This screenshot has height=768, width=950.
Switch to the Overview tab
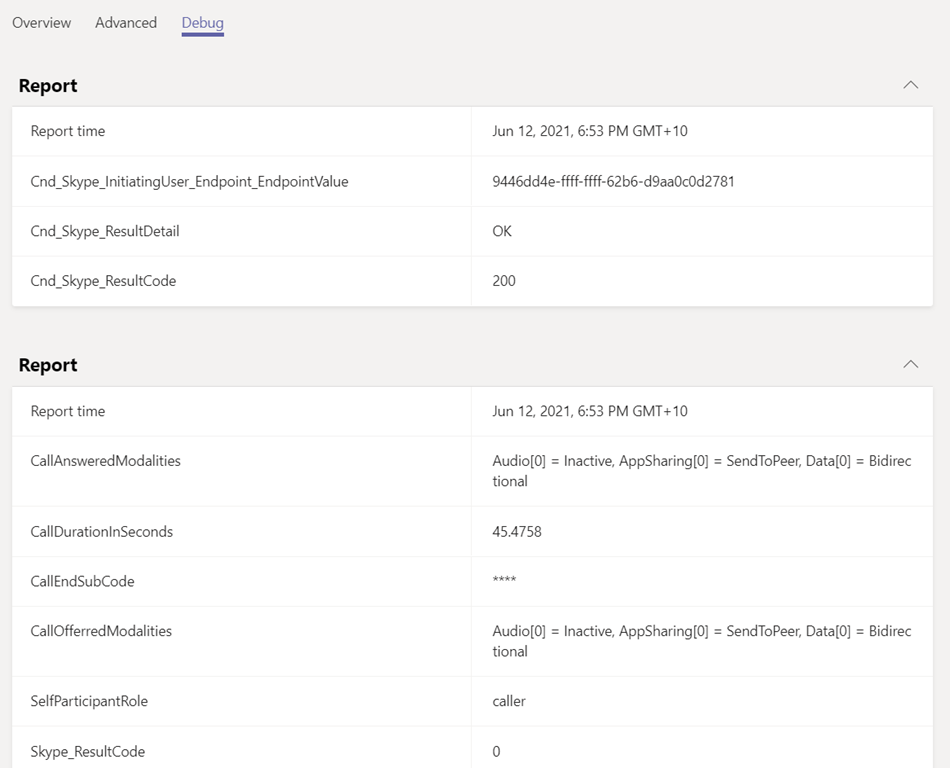(x=41, y=22)
